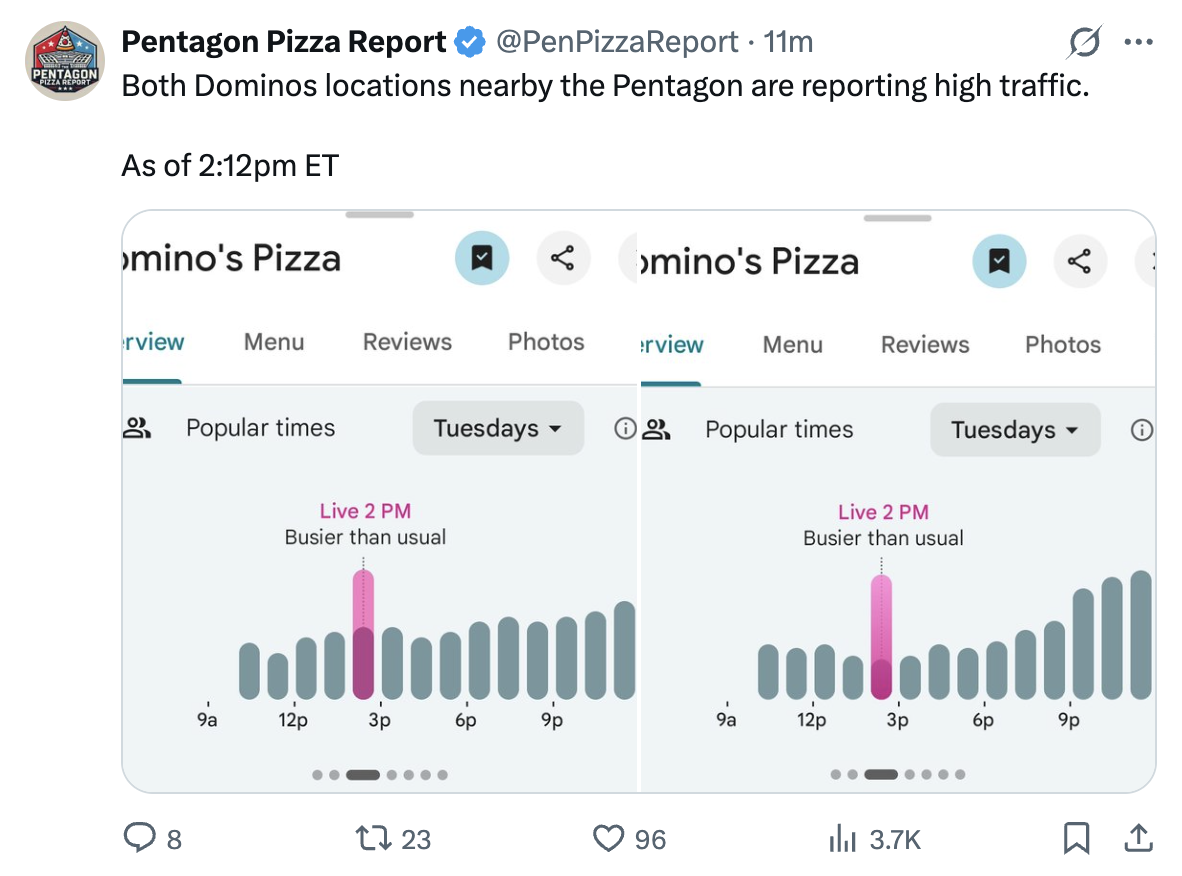This screenshot has width=1182, height=876.
Task: Switch to Reviews tab in right panel
Action: [925, 345]
